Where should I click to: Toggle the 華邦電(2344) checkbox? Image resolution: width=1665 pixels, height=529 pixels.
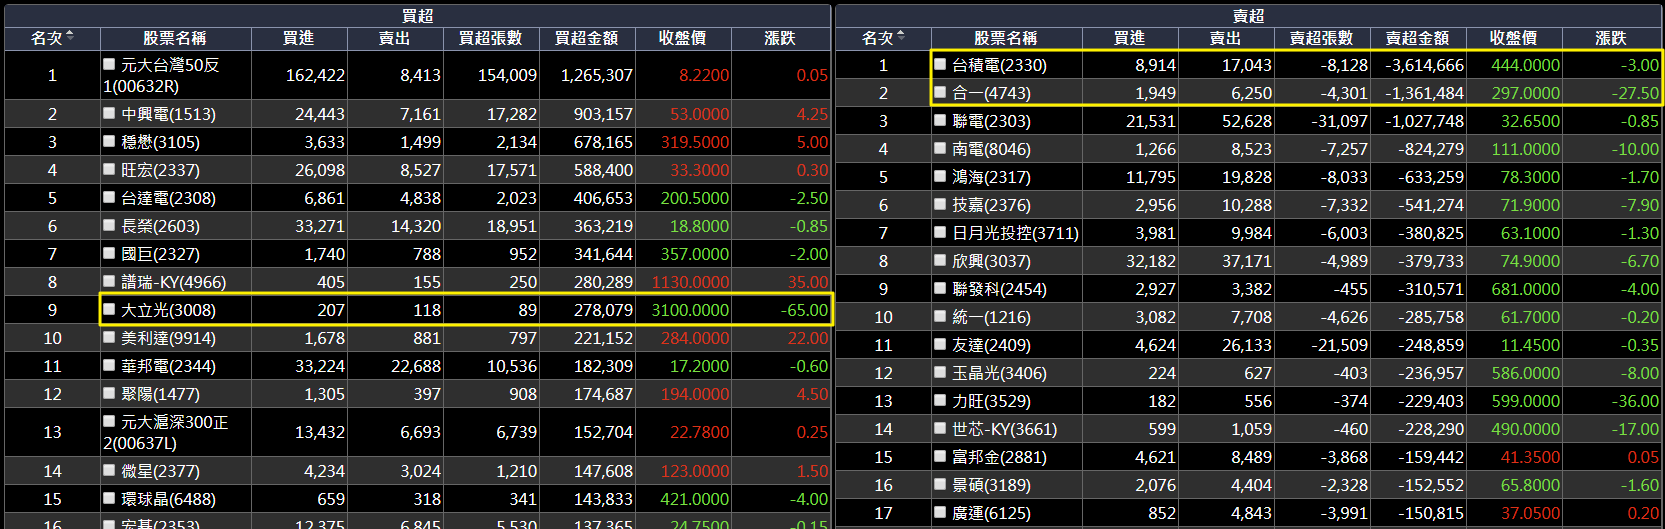click(109, 366)
